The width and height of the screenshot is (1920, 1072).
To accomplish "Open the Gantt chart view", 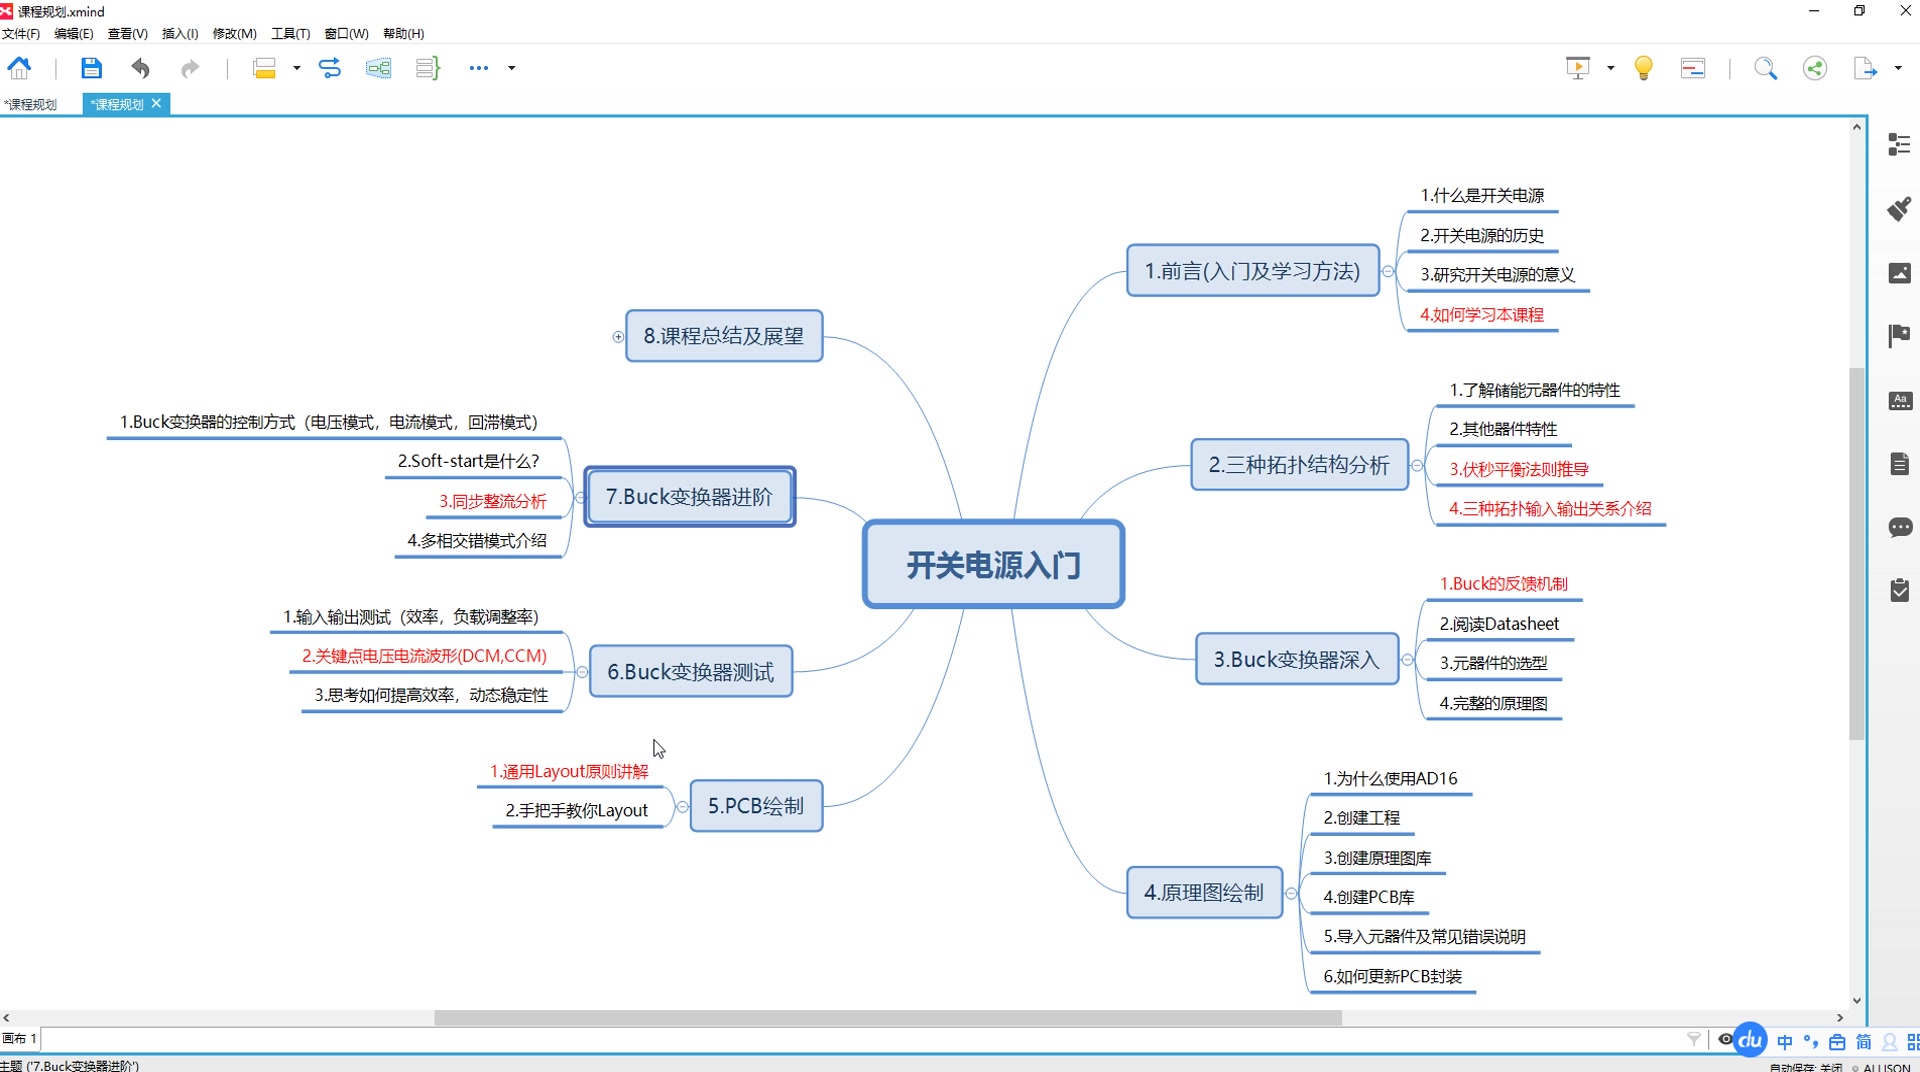I will click(x=1693, y=68).
